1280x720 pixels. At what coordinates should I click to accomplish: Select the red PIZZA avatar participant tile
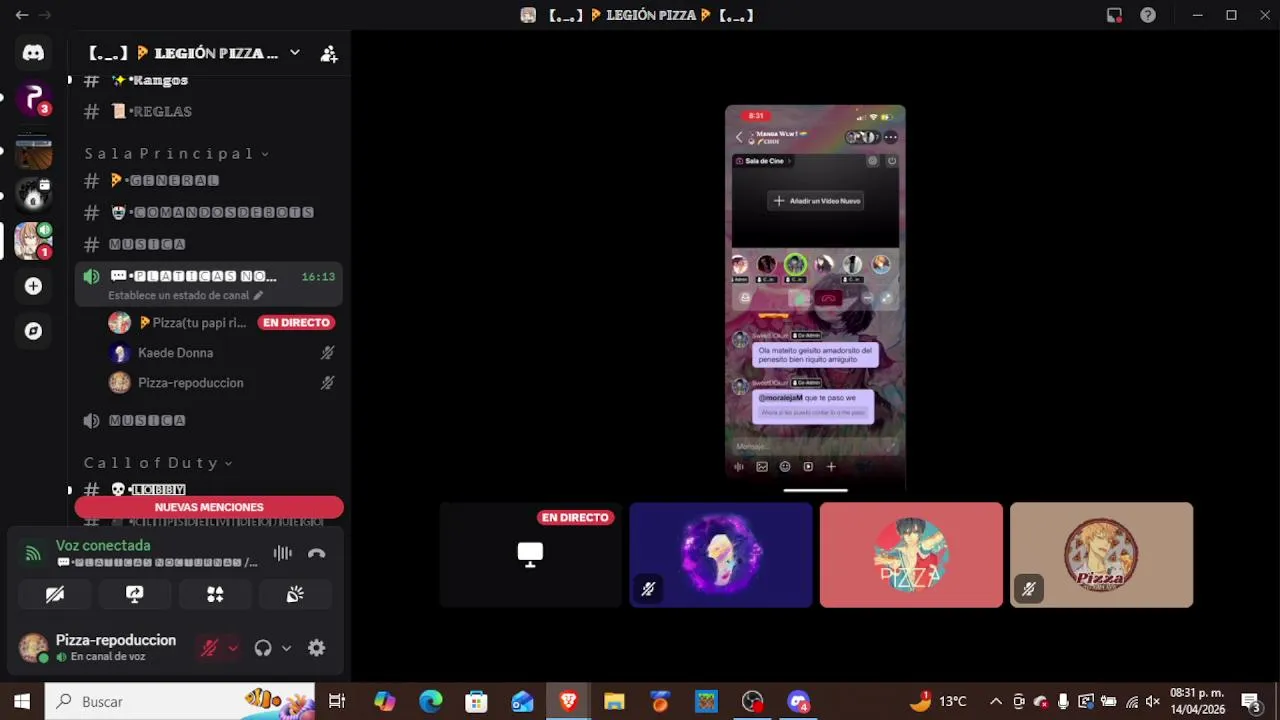(911, 555)
